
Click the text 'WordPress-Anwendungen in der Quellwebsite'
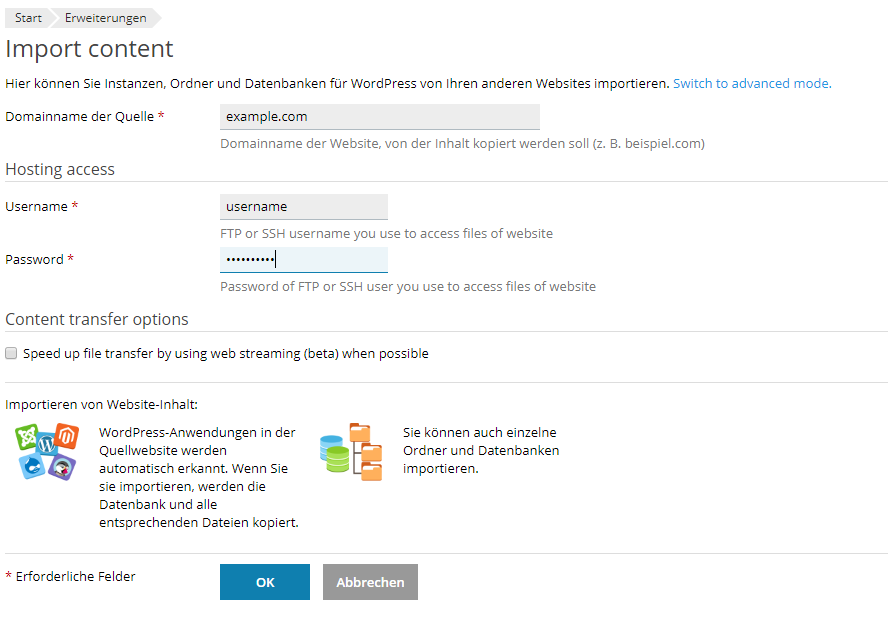point(198,478)
